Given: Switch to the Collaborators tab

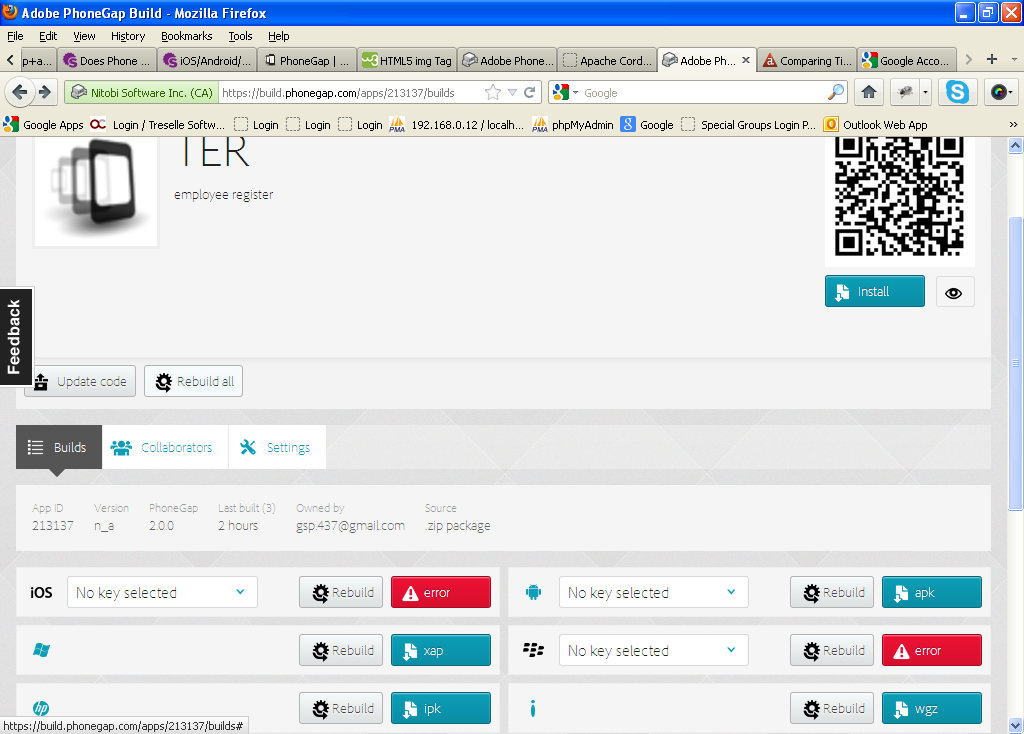Looking at the screenshot, I should tap(164, 448).
